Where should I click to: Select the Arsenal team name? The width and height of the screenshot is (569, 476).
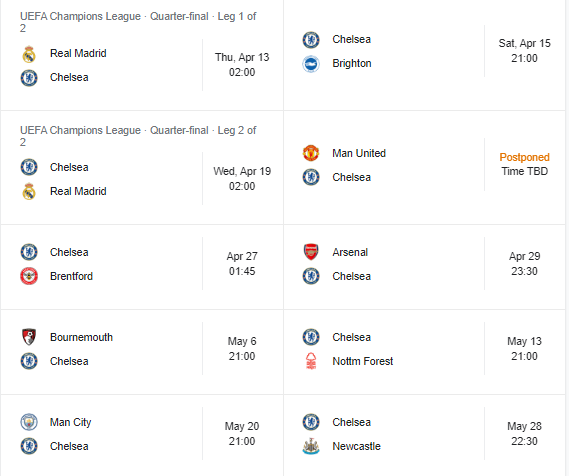(x=350, y=252)
